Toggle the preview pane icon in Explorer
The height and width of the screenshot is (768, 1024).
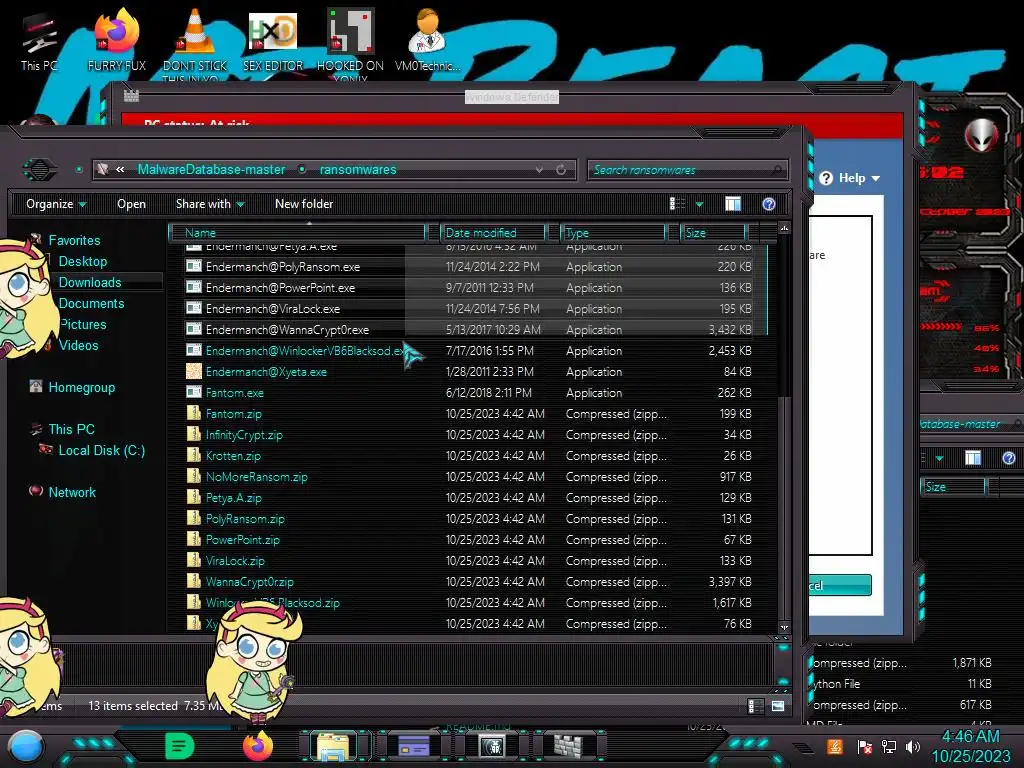733,204
